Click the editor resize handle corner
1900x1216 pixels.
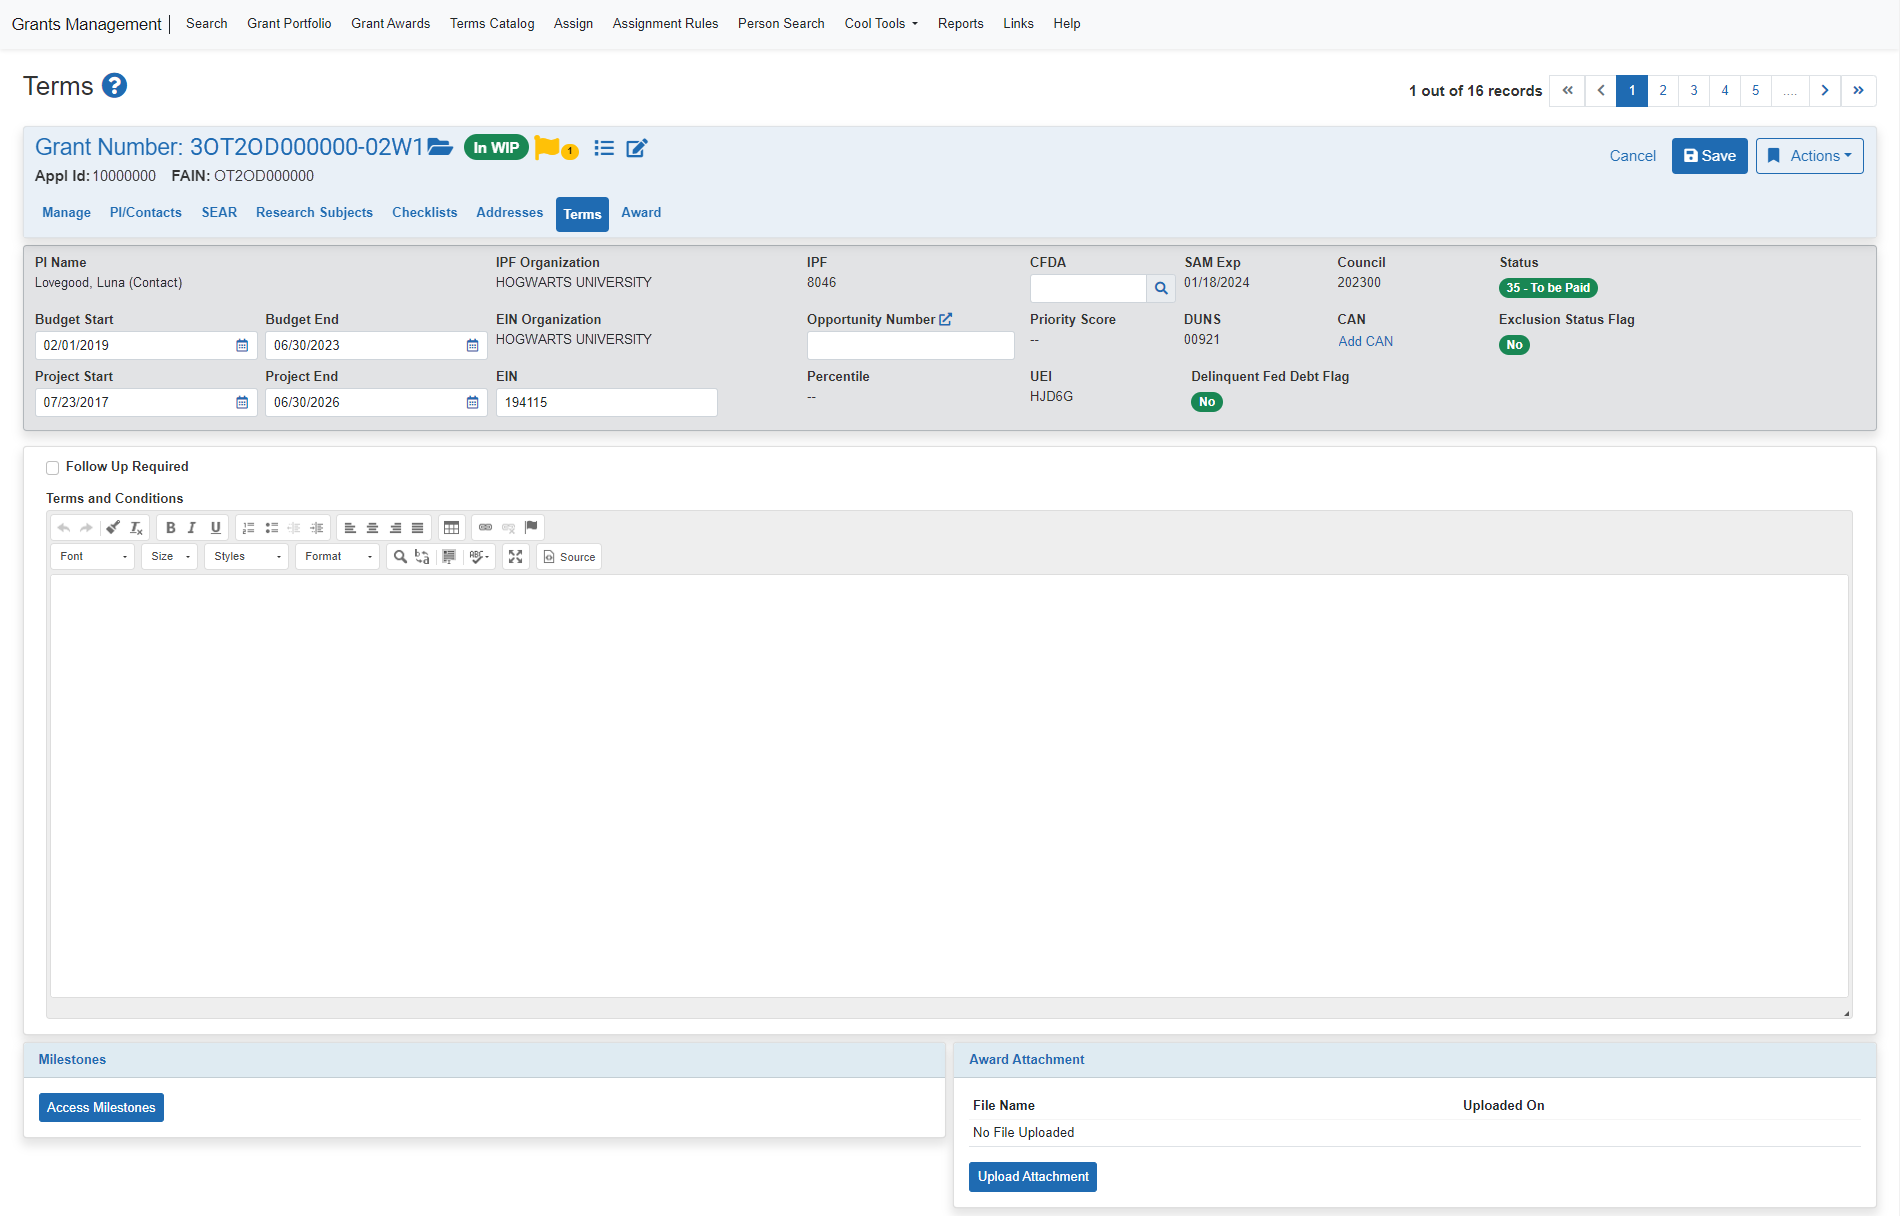coord(1846,1013)
